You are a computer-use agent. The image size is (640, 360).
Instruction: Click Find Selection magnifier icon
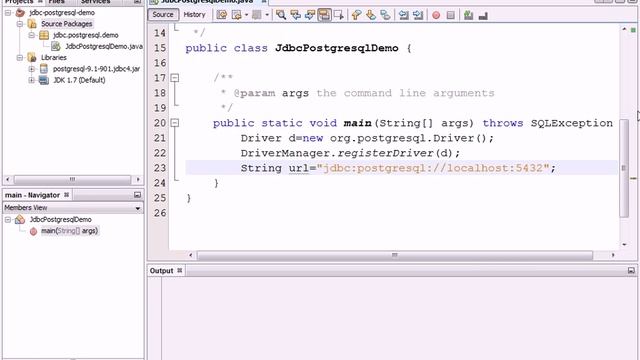[x=281, y=15]
